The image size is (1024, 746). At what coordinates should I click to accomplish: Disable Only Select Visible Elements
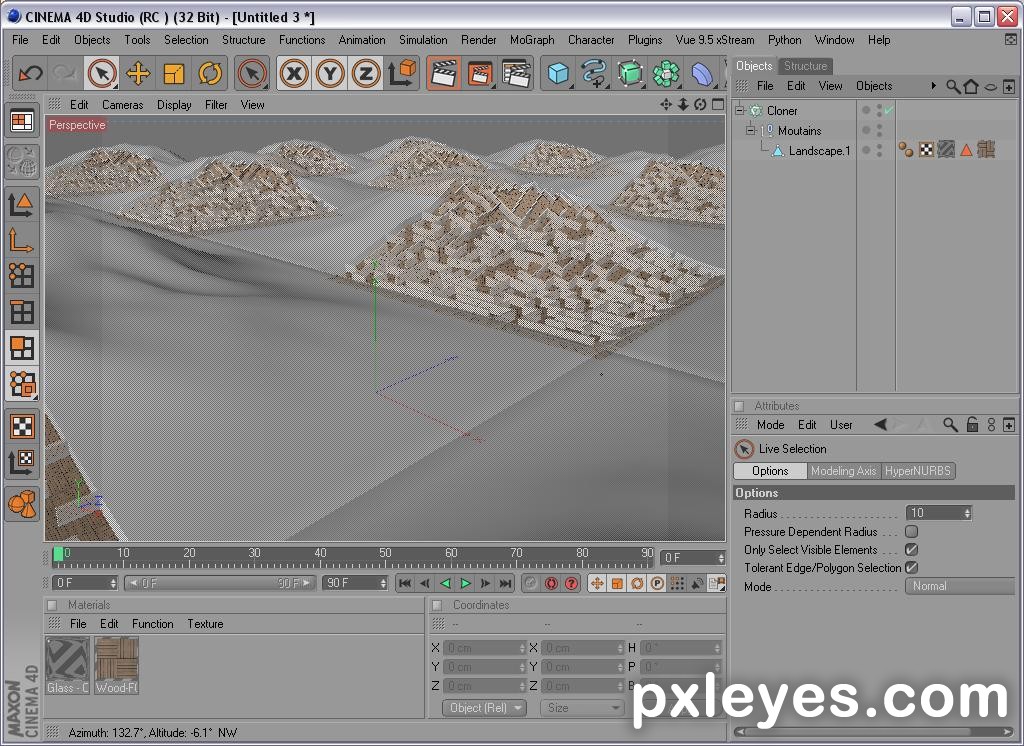(912, 549)
